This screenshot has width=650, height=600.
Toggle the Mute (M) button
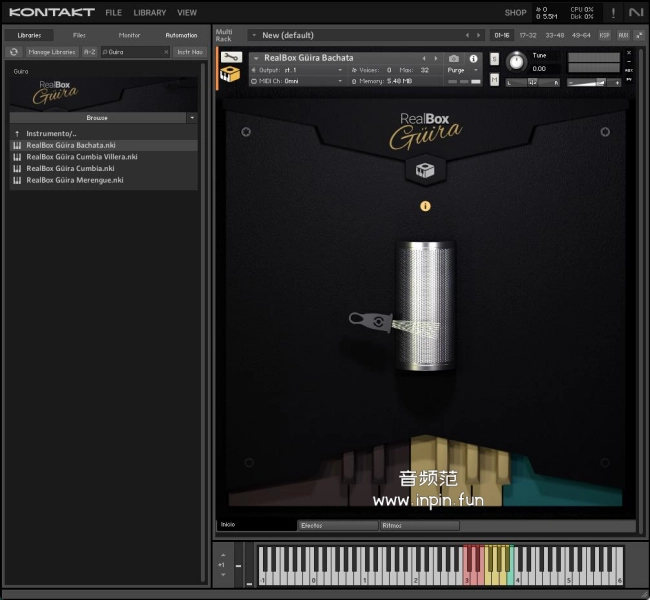click(x=494, y=80)
